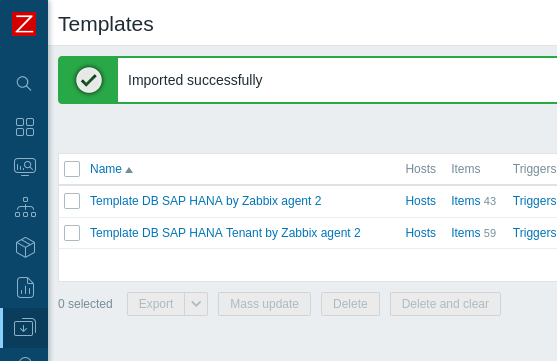Open Template DB SAP HANA Tenant link
Screen dimensions: 557x361
(x=225, y=233)
